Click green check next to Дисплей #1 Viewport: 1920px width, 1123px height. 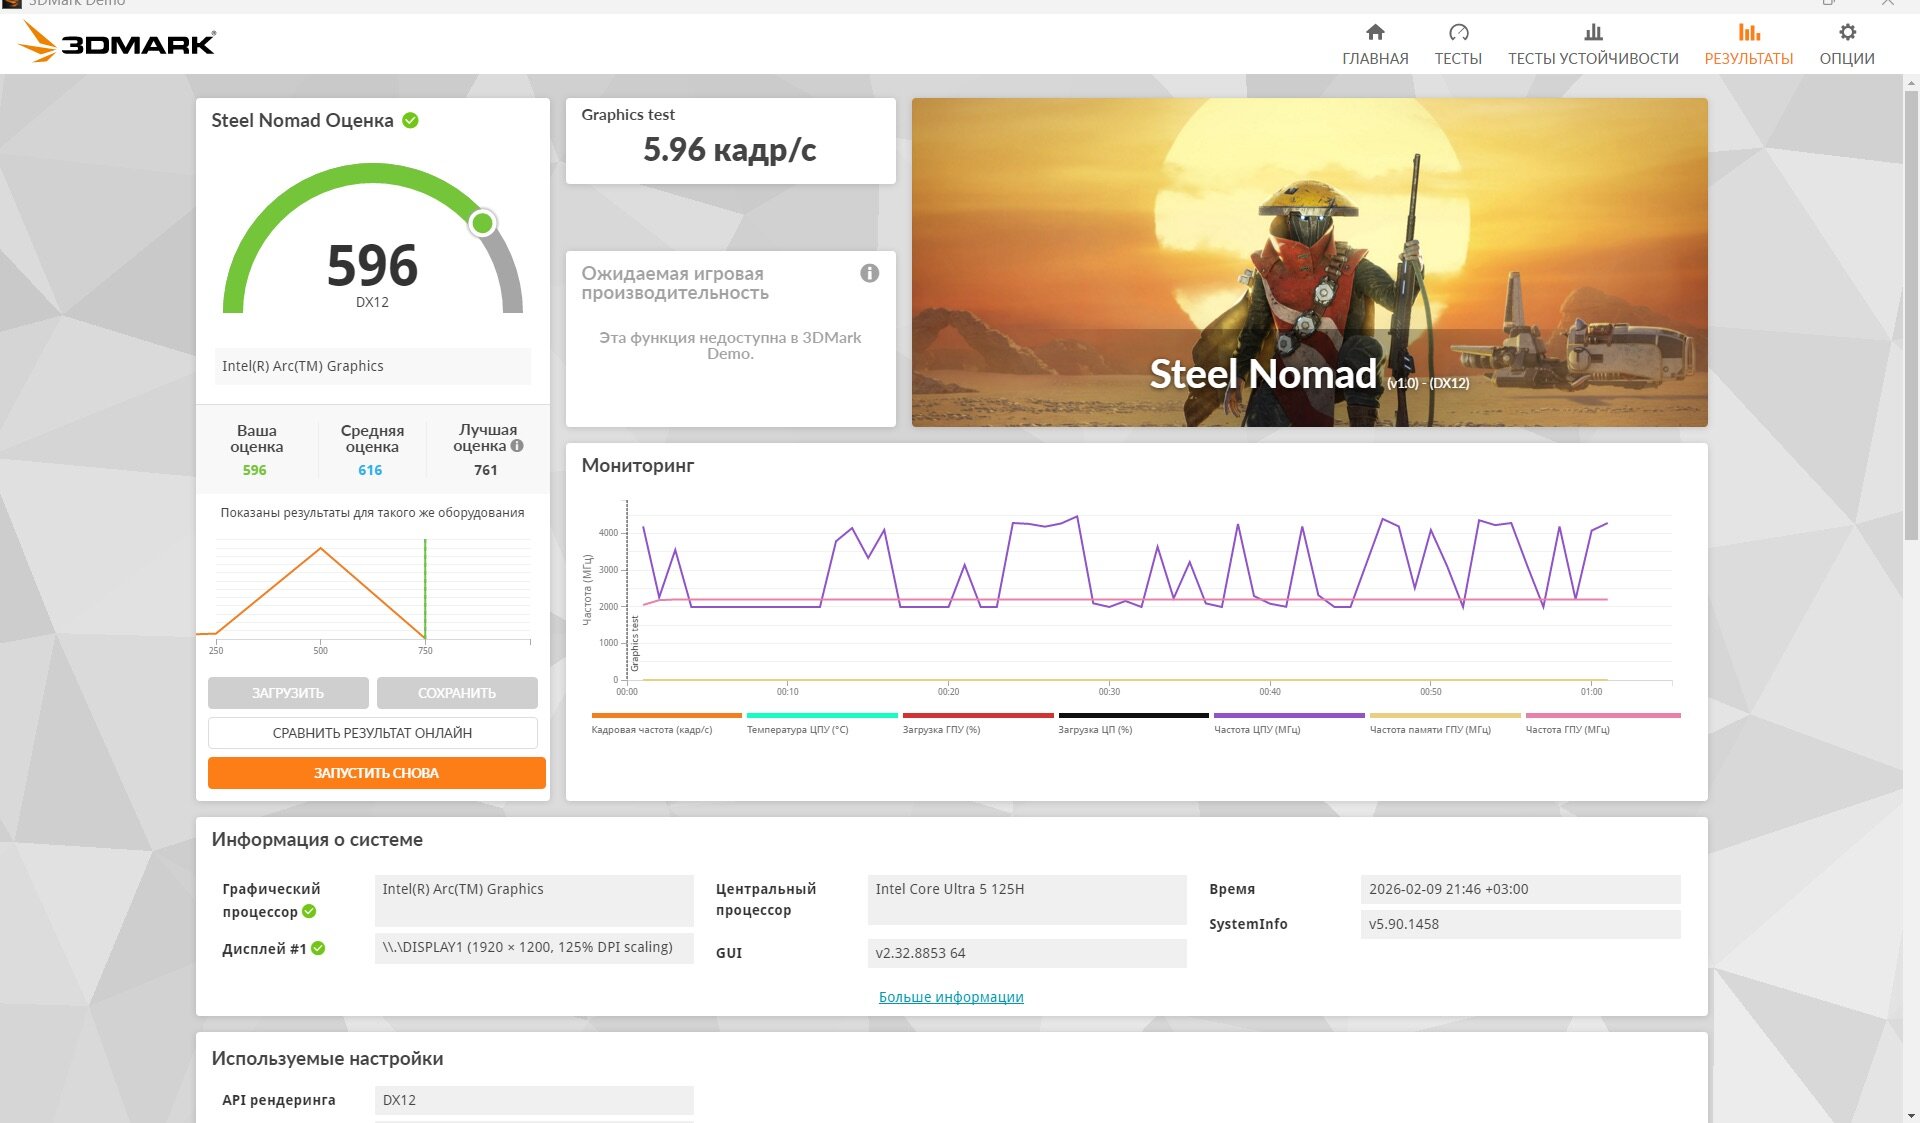click(318, 948)
